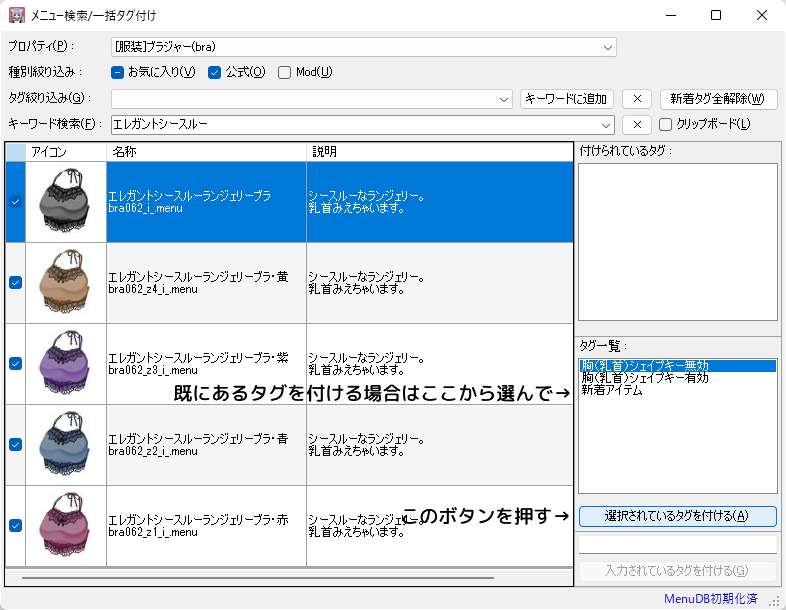786x610 pixels.
Task: Click the yellow bra062_z4 item icon
Action: 66,283
